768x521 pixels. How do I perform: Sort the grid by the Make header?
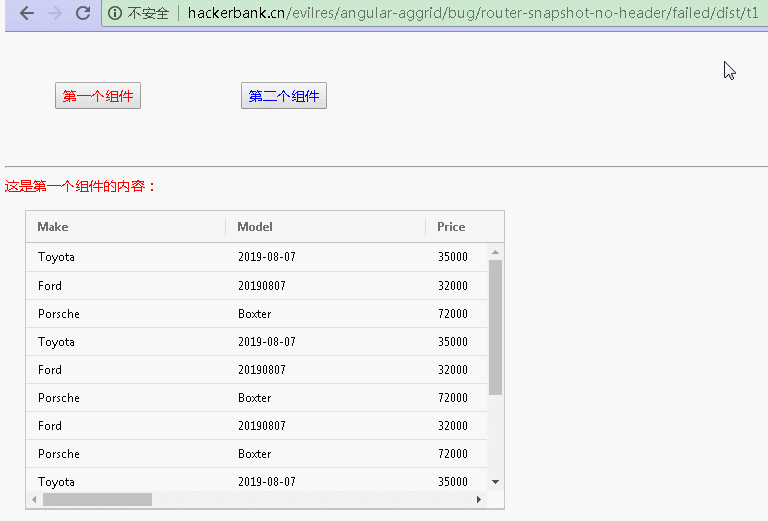[125, 227]
